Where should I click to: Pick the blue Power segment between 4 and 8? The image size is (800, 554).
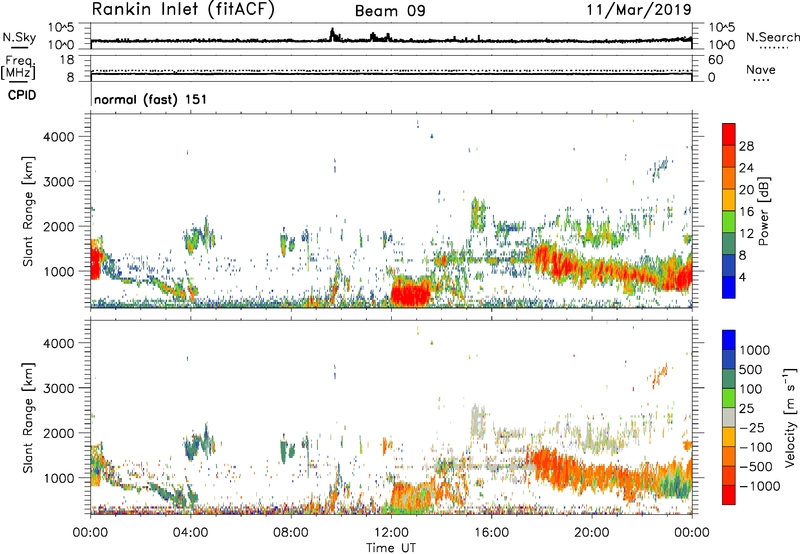coord(729,265)
